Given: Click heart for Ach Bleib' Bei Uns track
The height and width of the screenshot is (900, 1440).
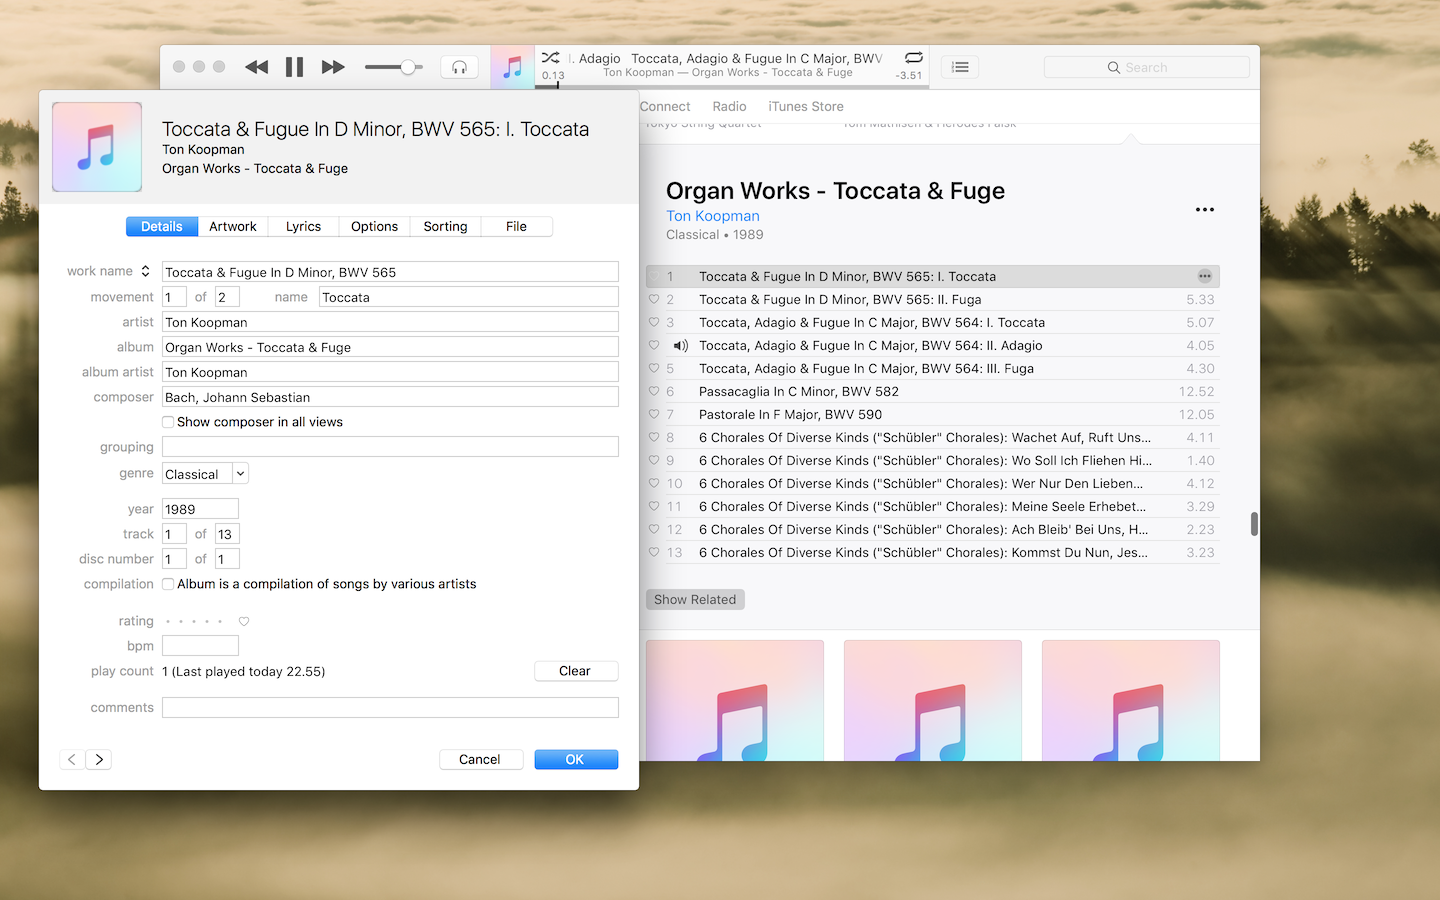Looking at the screenshot, I should [x=654, y=529].
